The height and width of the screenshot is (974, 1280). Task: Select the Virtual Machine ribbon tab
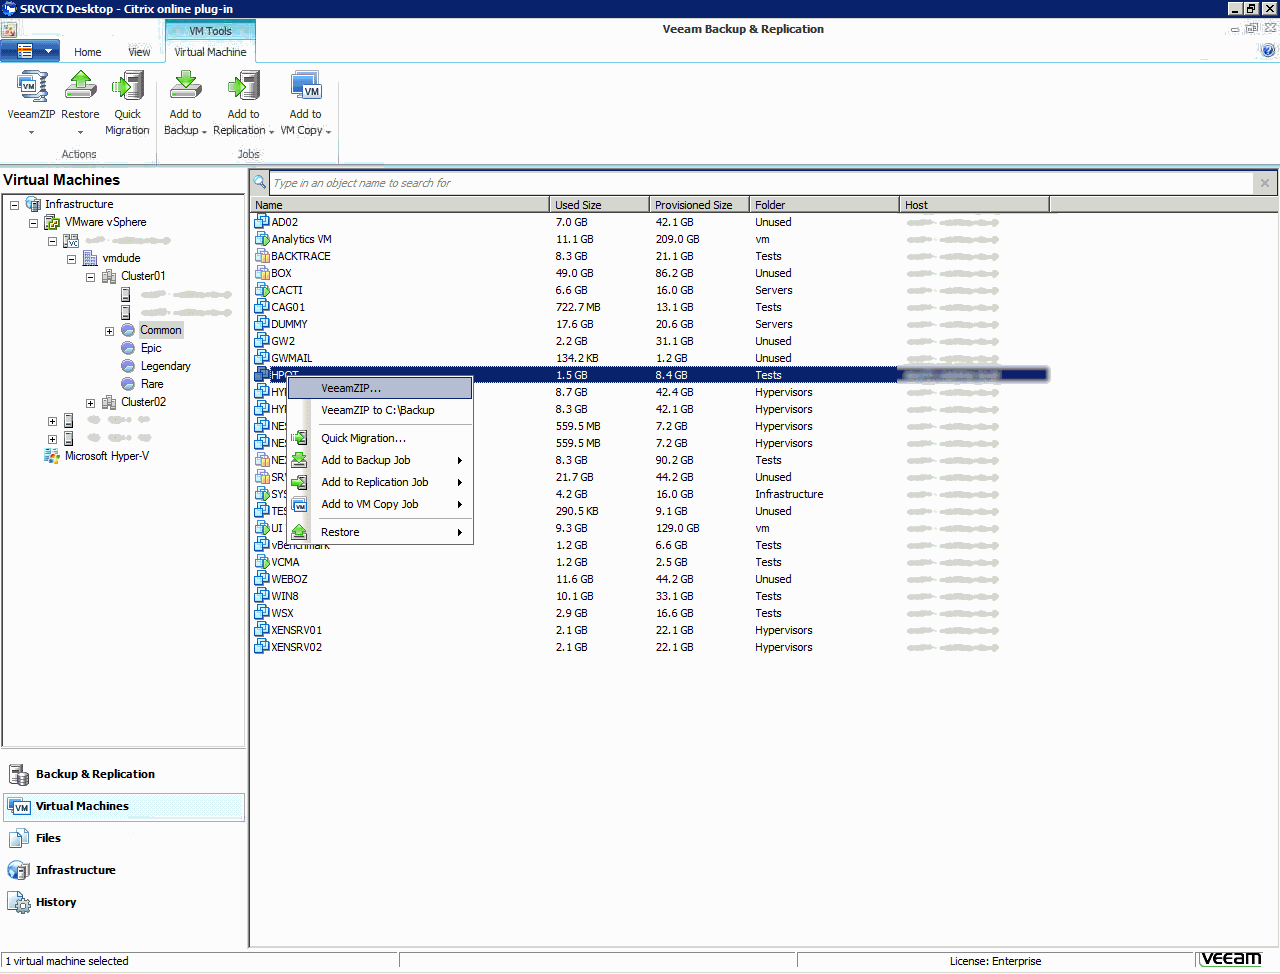(x=210, y=52)
